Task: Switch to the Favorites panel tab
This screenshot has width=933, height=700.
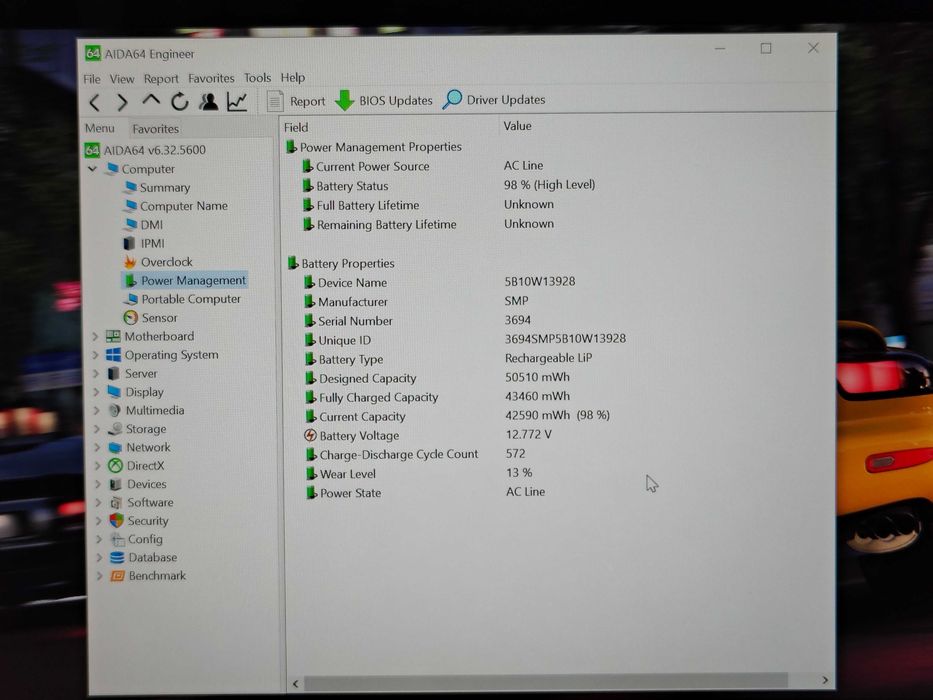Action: point(155,129)
